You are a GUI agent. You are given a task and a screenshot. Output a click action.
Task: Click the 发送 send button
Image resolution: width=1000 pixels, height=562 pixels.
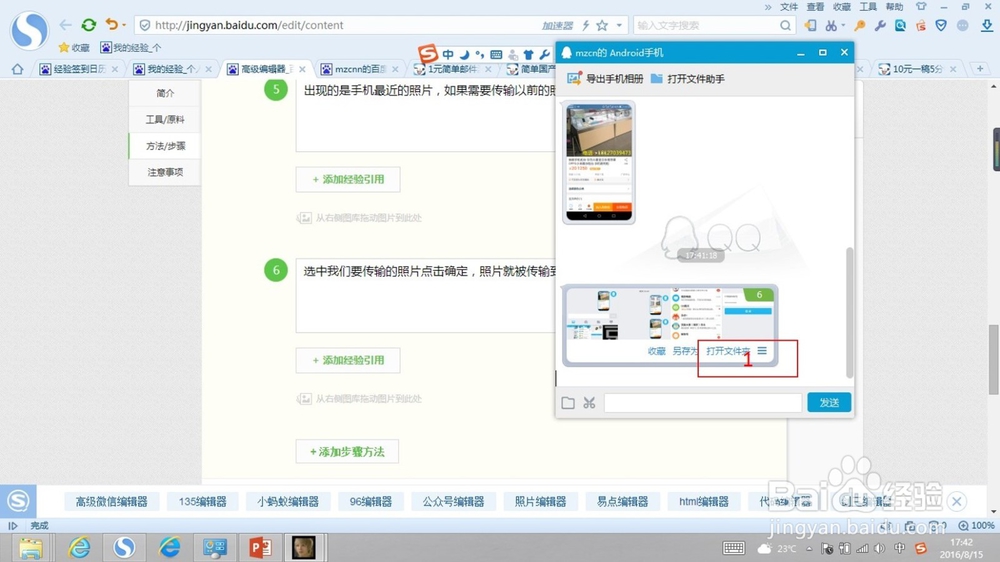[x=829, y=403]
